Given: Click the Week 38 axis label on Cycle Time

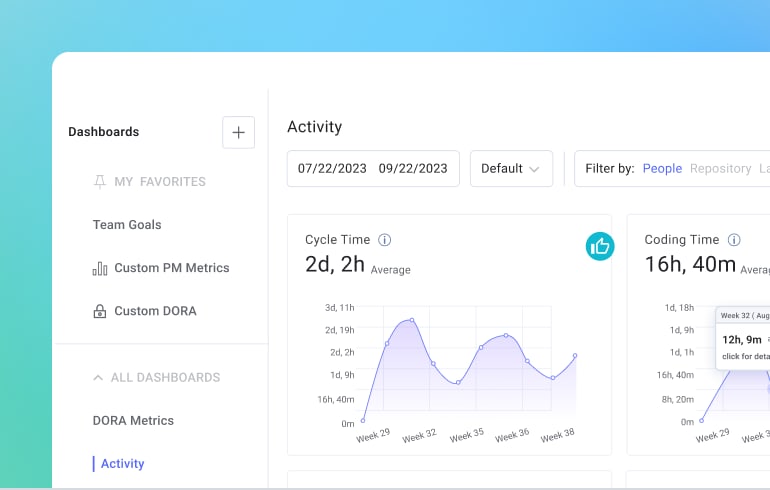Looking at the screenshot, I should (557, 435).
